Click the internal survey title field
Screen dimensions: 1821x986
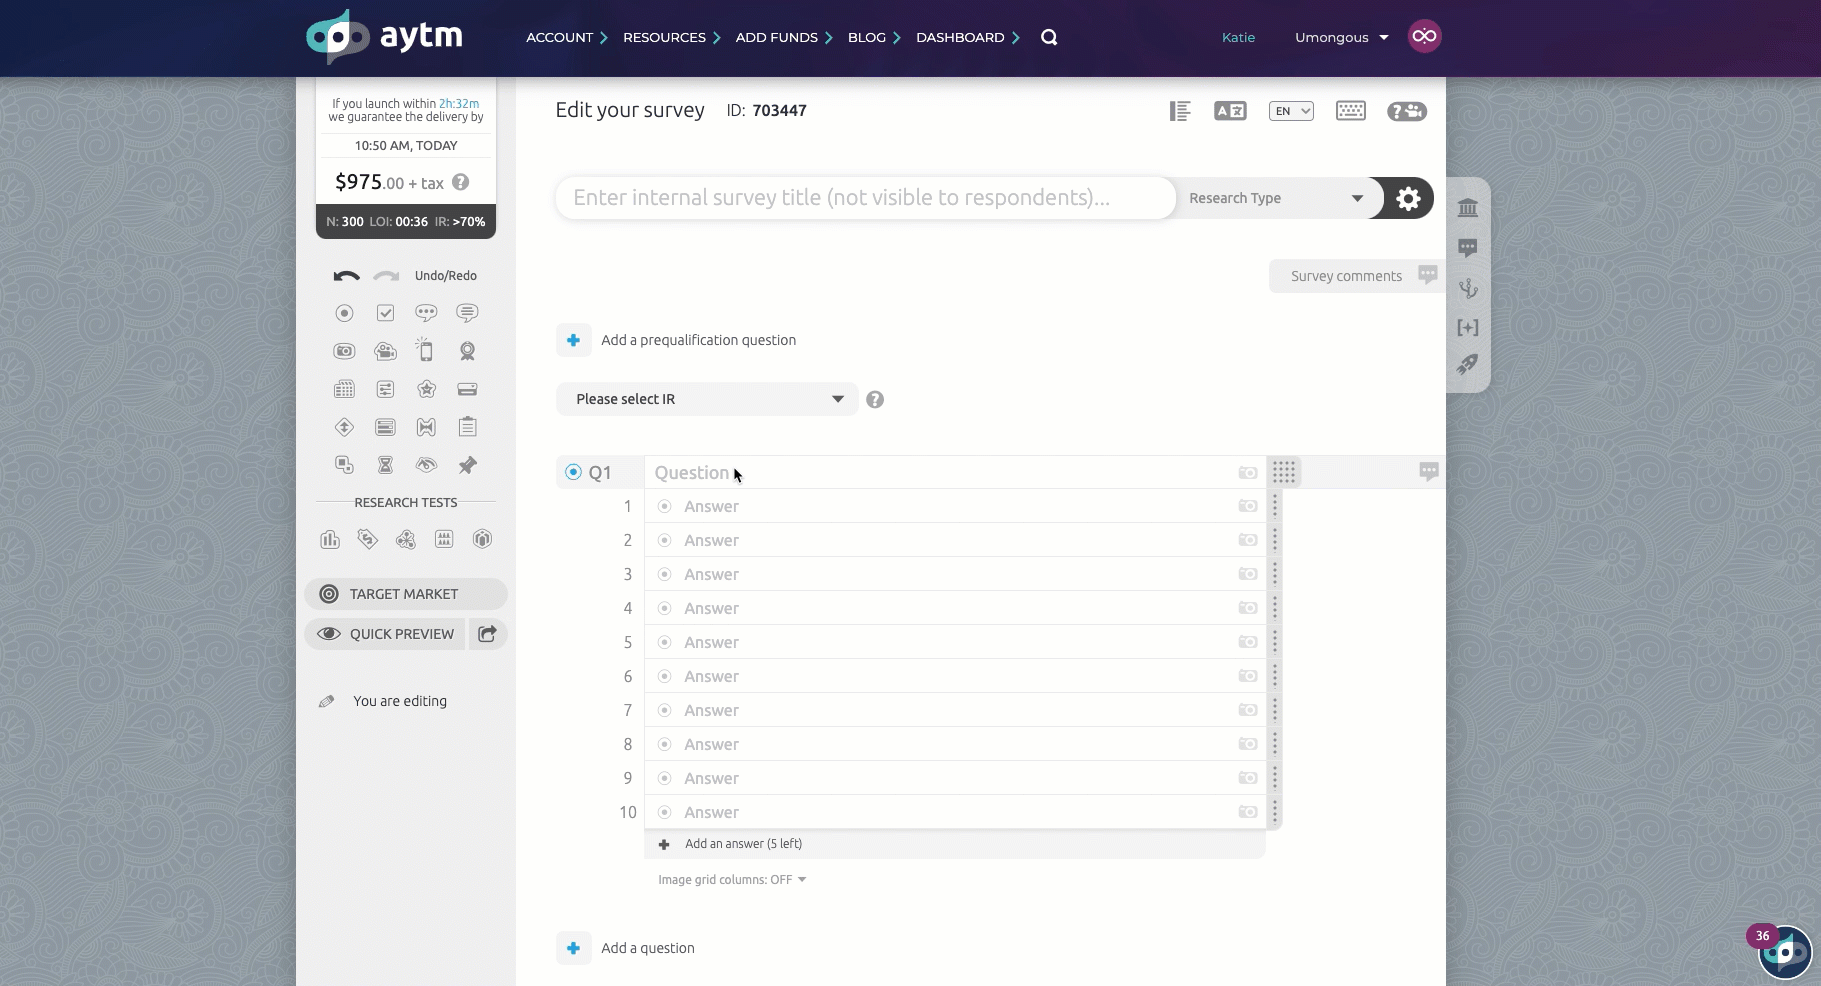point(865,198)
